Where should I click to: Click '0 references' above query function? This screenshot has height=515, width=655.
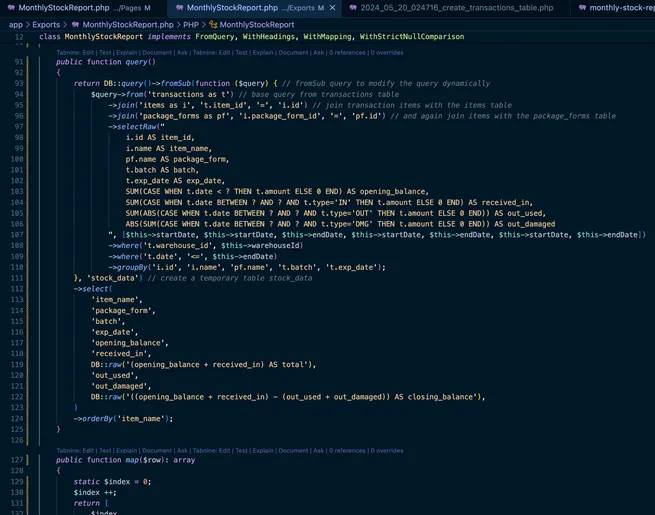click(x=348, y=53)
